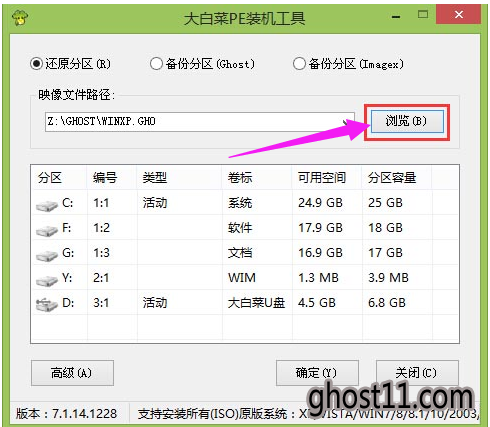The width and height of the screenshot is (490, 427).
Task: Click the 文档 volume label
Action: coord(240,253)
